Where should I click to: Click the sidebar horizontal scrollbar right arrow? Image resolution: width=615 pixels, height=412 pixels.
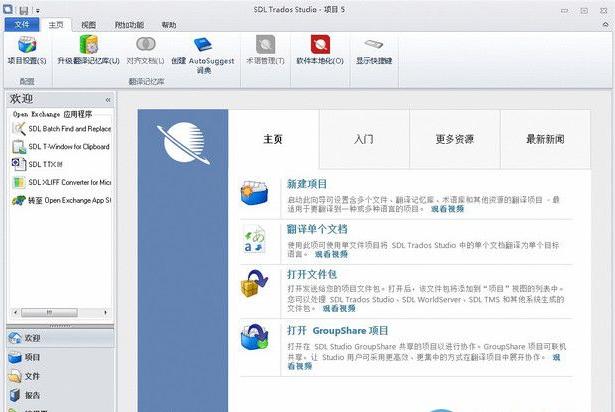(x=106, y=313)
